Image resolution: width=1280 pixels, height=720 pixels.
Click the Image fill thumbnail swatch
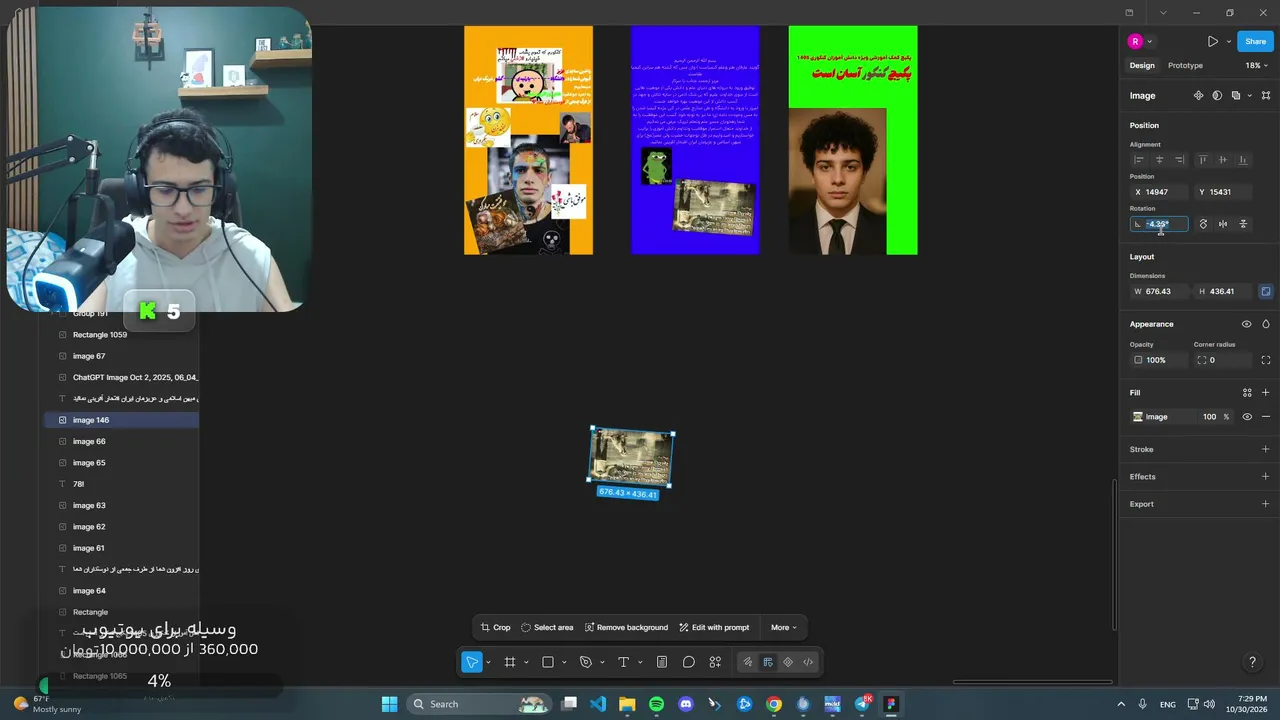1138,417
